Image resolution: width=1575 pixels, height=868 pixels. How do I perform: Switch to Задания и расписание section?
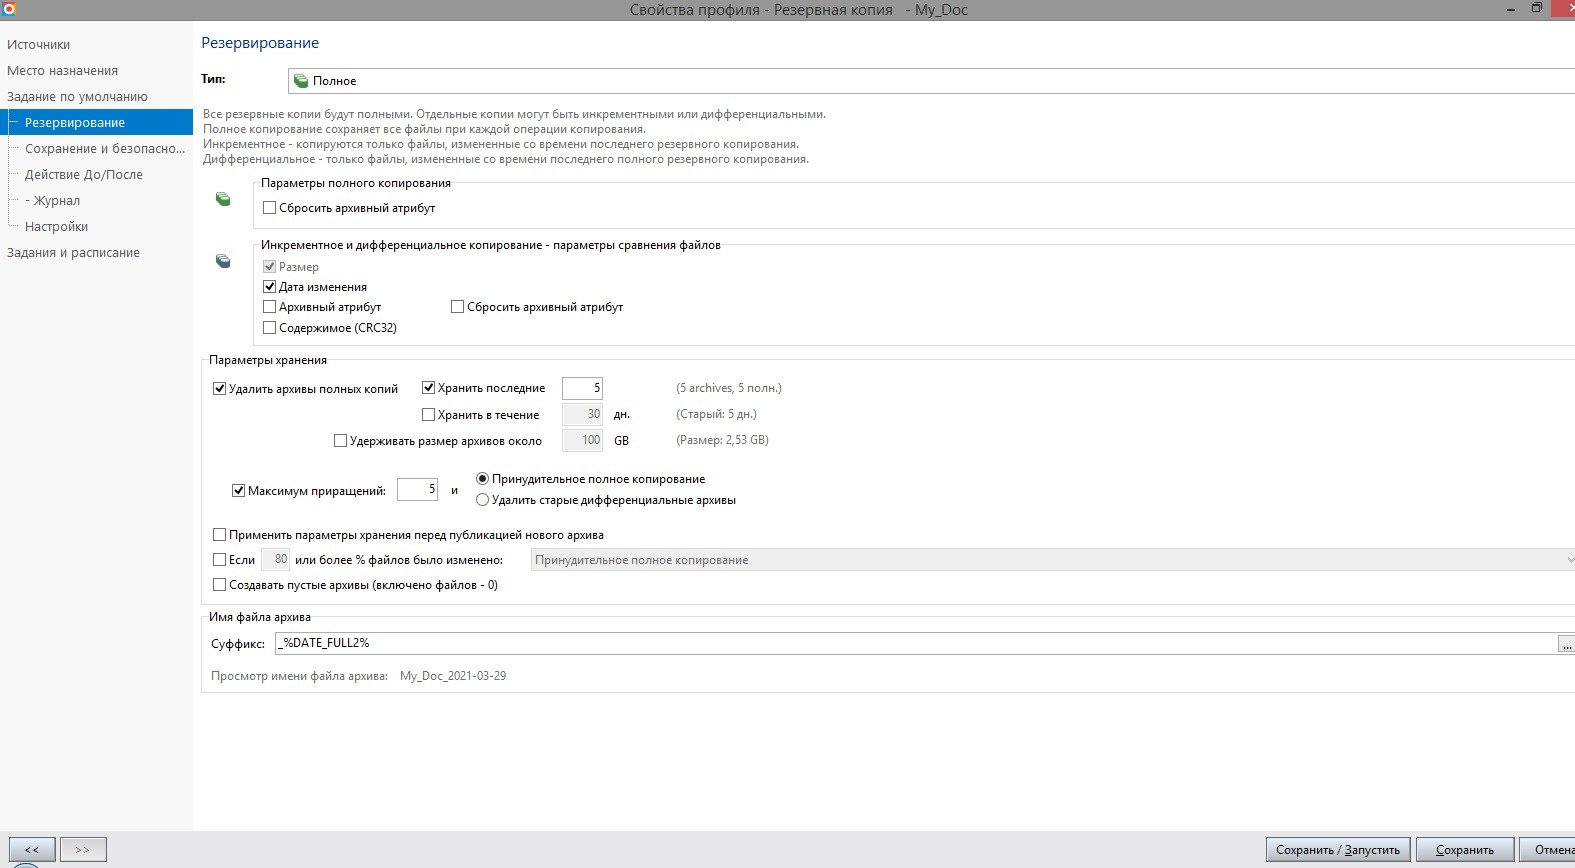pos(73,253)
